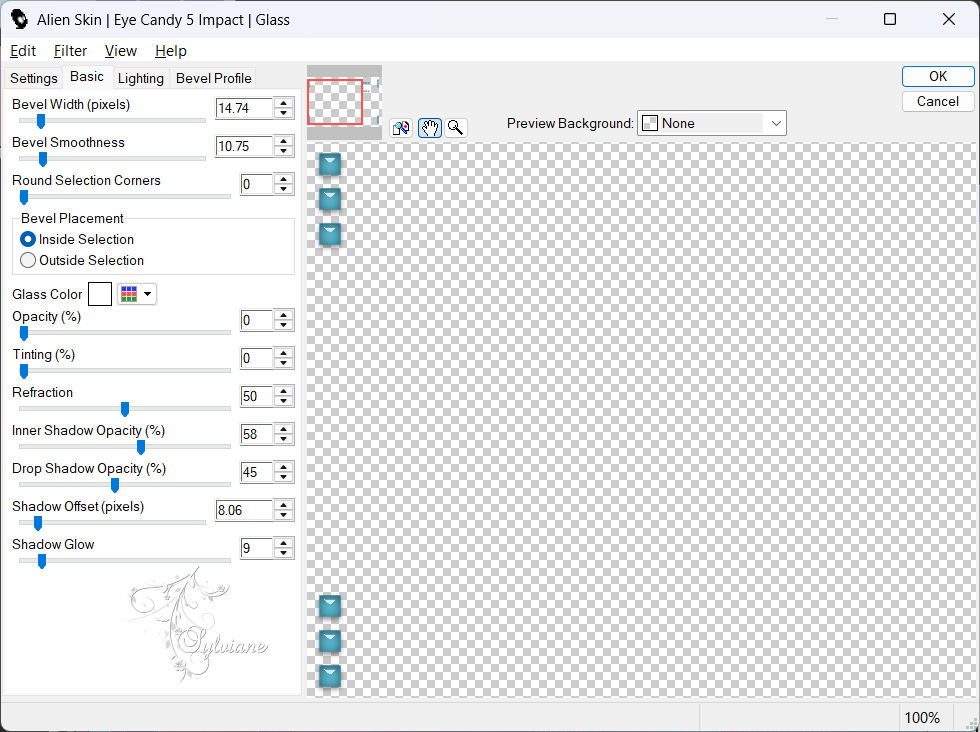The height and width of the screenshot is (732, 980).
Task: Increase Opacity with the up spinner
Action: [x=284, y=316]
